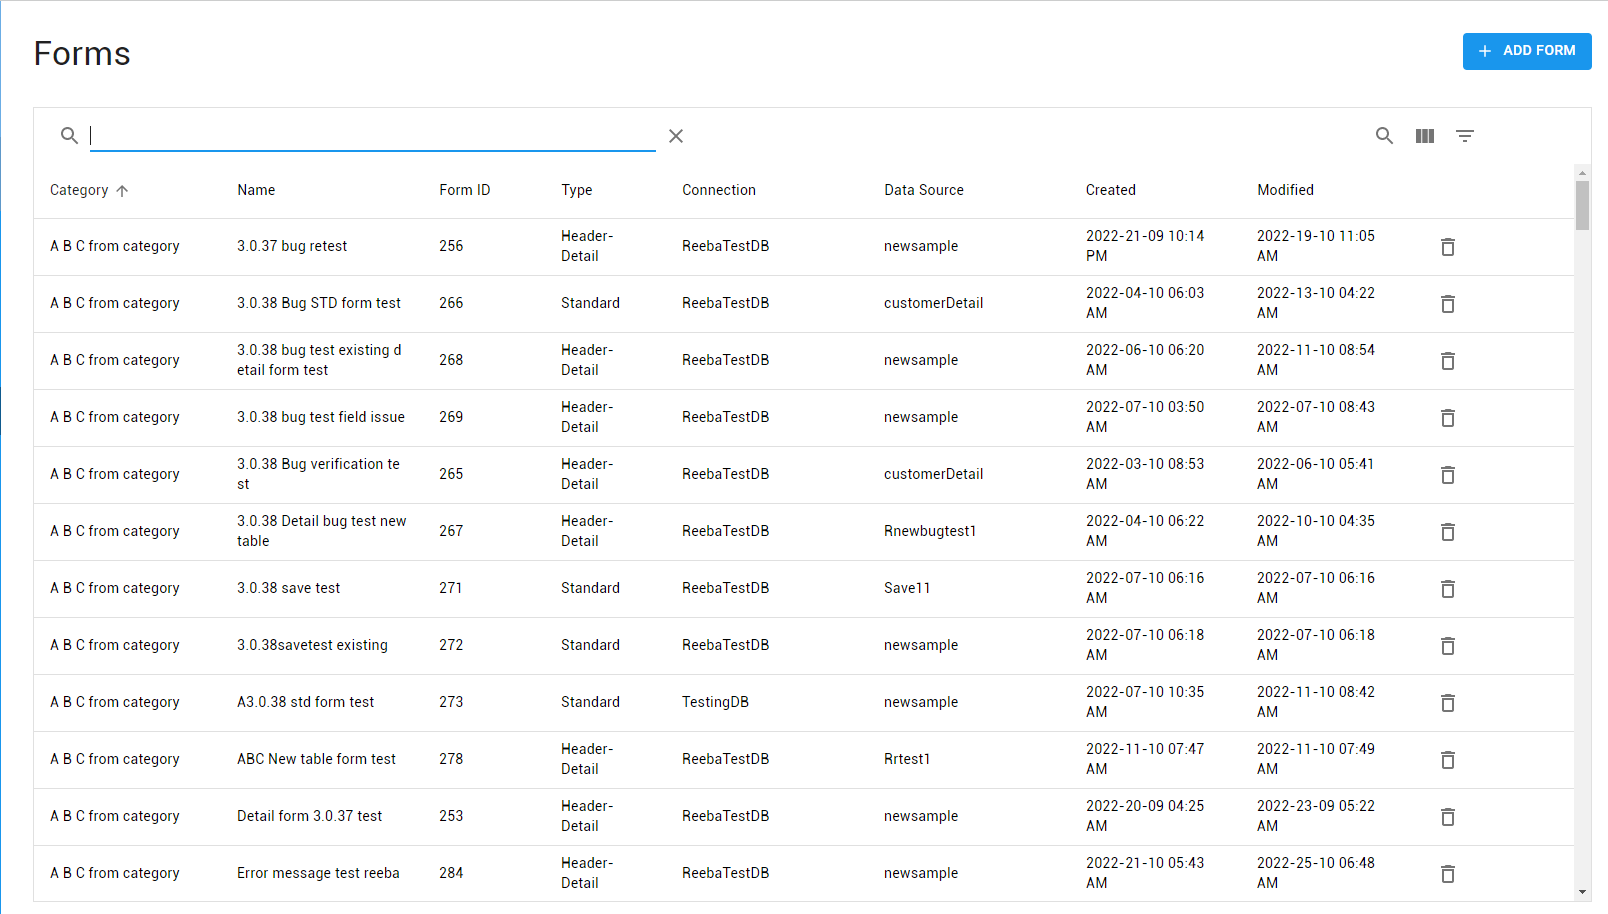Delete form ID 268 via trash icon

tap(1447, 361)
